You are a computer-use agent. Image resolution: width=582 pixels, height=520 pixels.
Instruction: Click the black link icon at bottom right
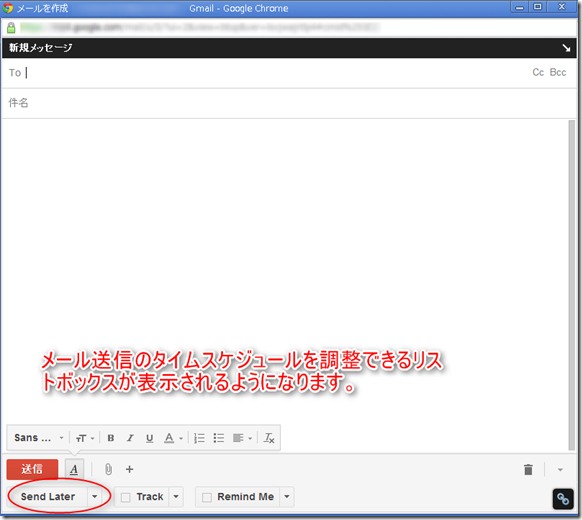[x=563, y=499]
